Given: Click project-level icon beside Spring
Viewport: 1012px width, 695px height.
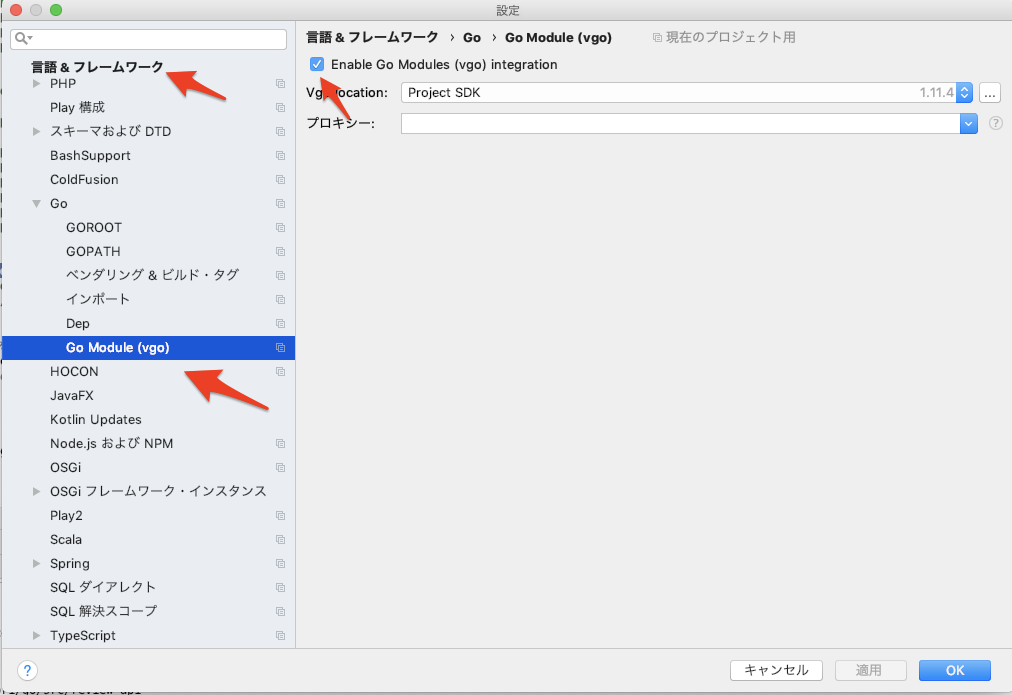Looking at the screenshot, I should pyautogui.click(x=280, y=563).
